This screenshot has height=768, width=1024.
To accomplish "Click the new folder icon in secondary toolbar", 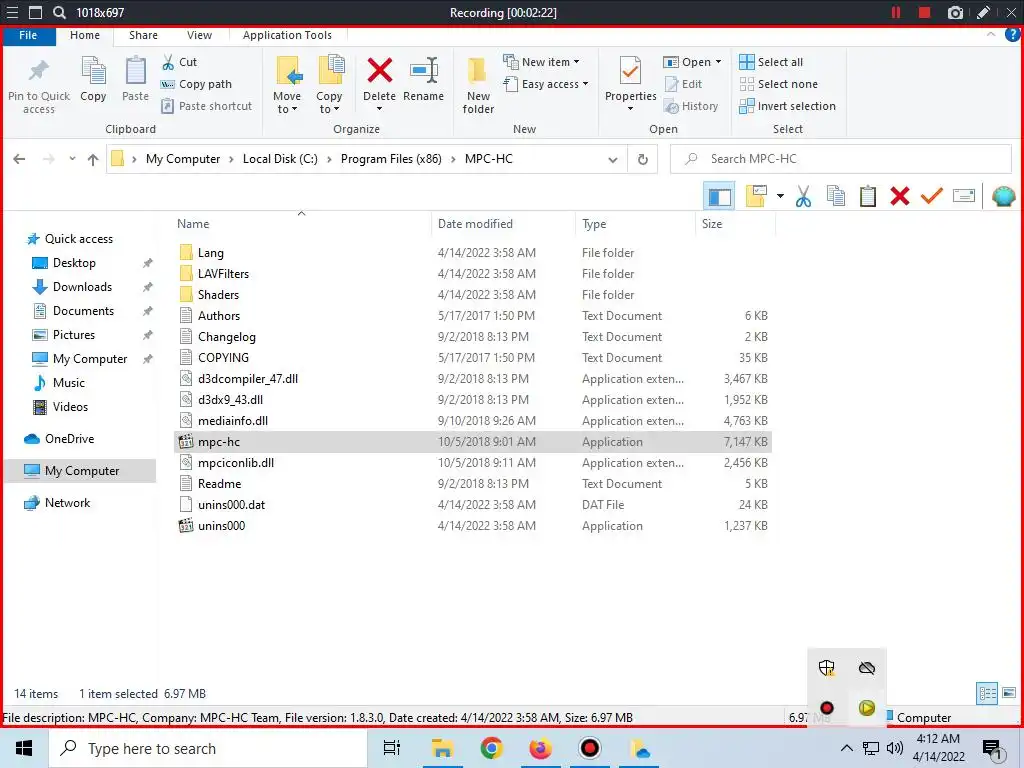I will [x=756, y=196].
